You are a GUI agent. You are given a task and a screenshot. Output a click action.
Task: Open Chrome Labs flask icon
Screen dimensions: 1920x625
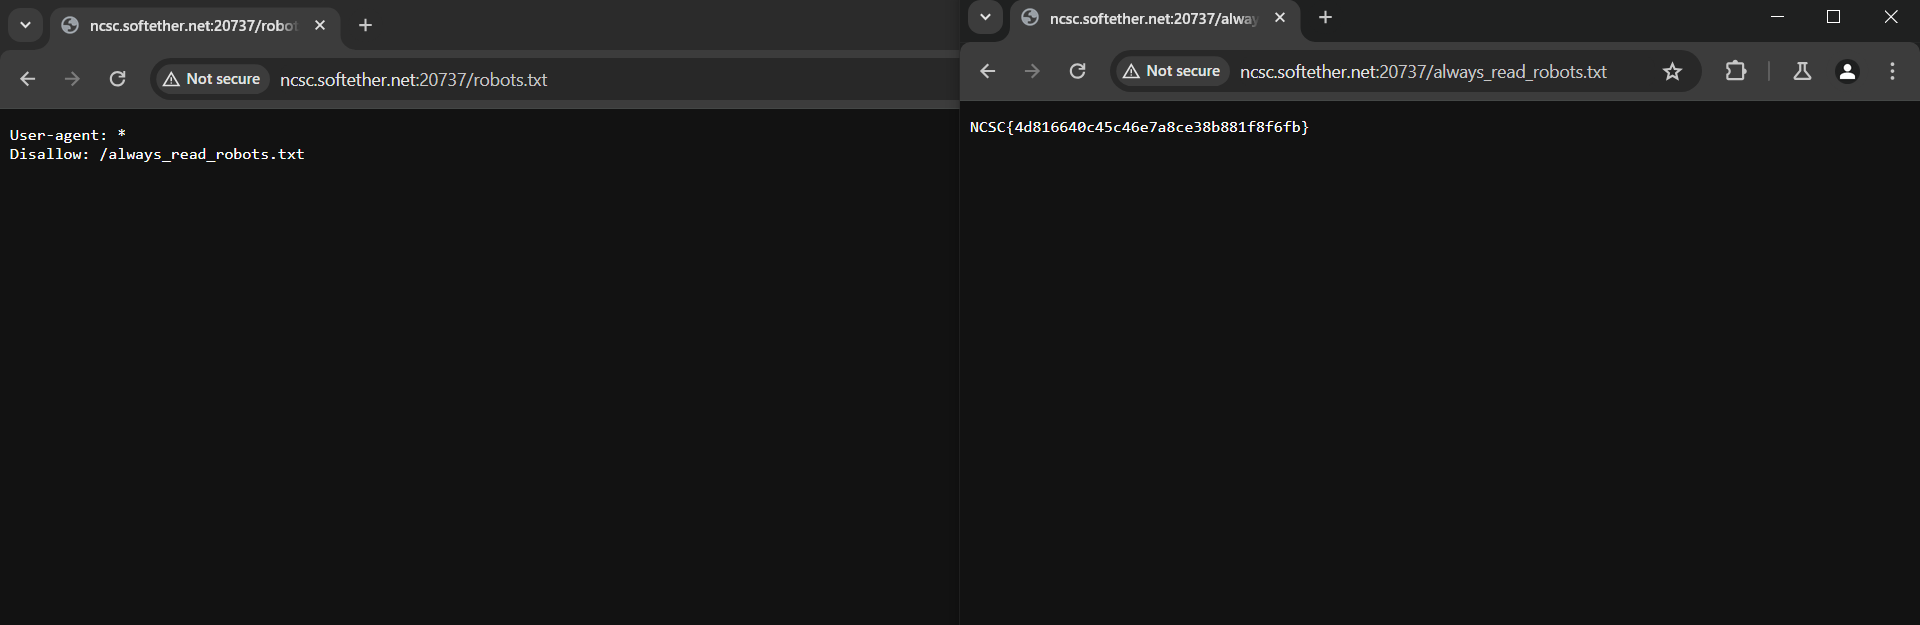[1802, 71]
